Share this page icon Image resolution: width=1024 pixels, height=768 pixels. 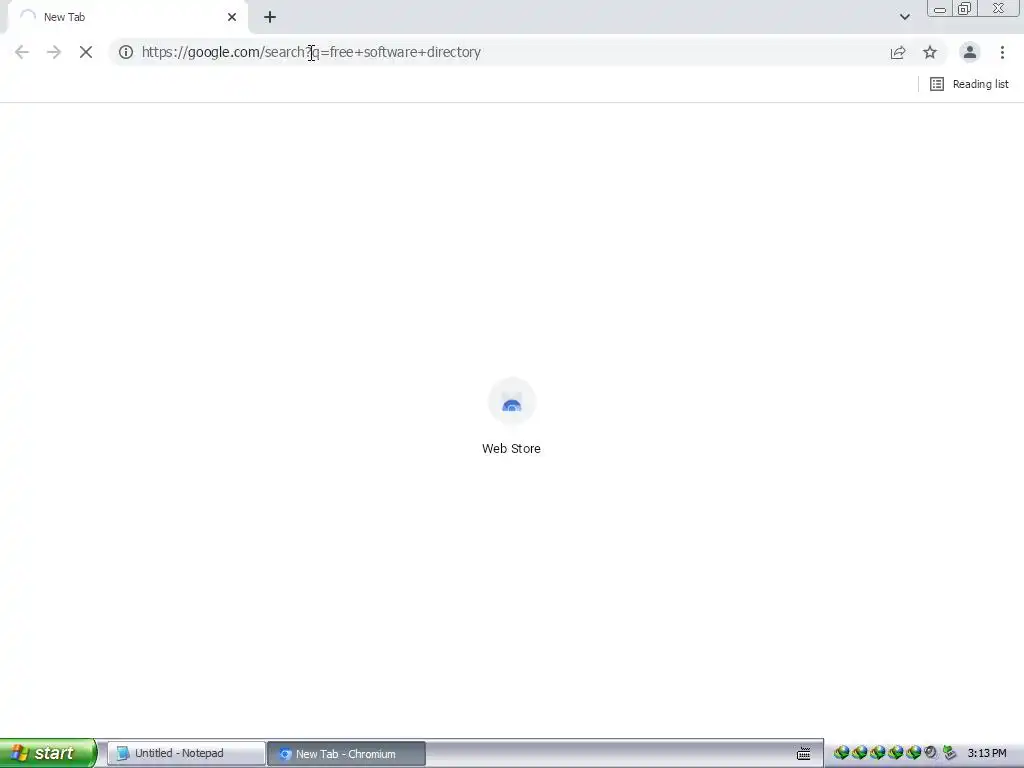(898, 52)
